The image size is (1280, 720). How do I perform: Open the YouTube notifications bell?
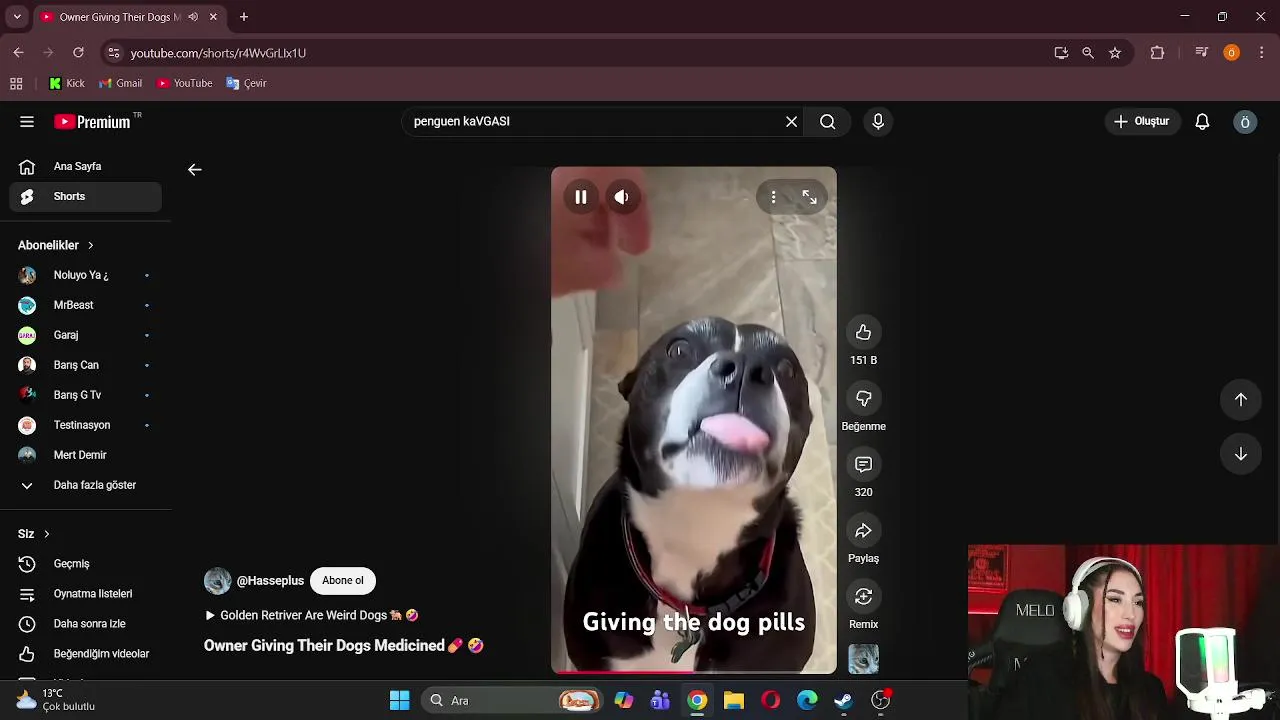tap(1202, 122)
